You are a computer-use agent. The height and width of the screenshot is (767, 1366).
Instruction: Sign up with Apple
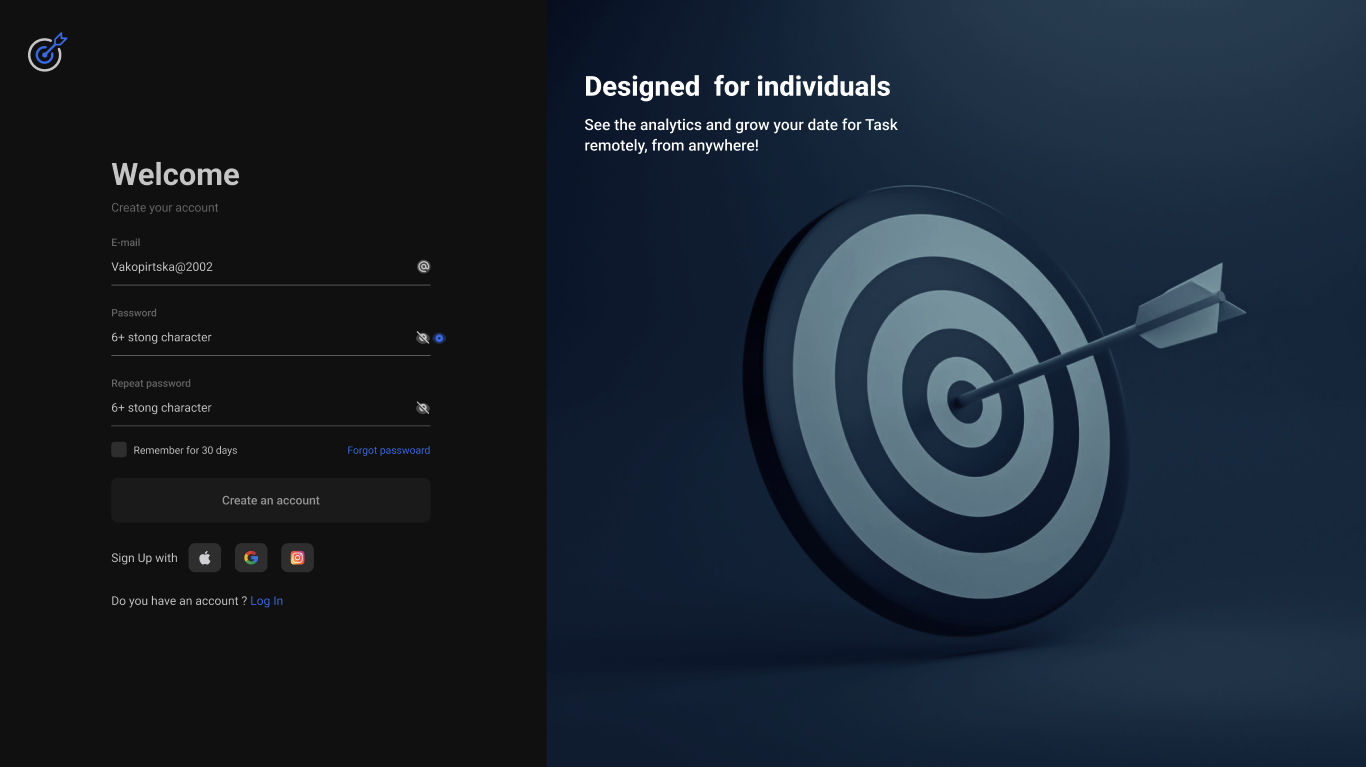coord(205,558)
